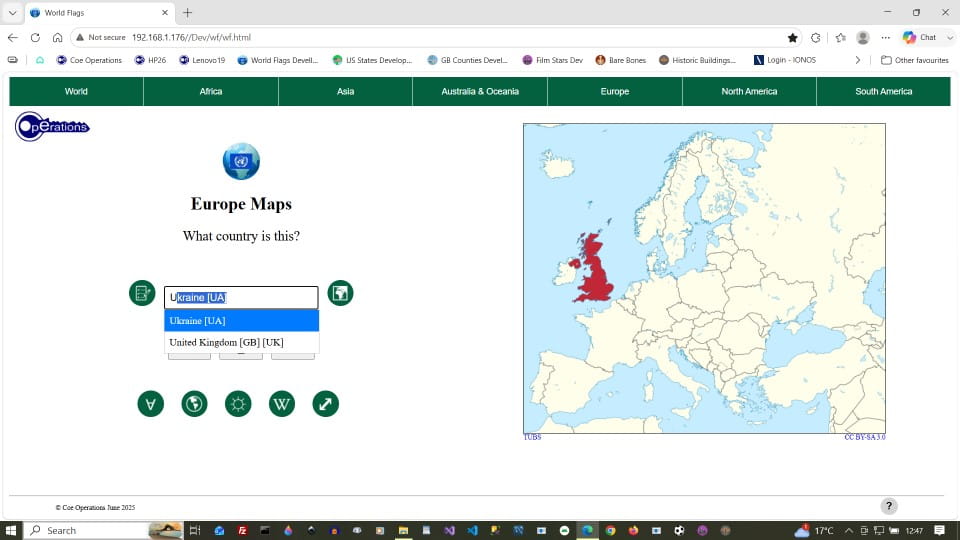
Task: Open the Bare Bones bookmark
Action: point(621,60)
